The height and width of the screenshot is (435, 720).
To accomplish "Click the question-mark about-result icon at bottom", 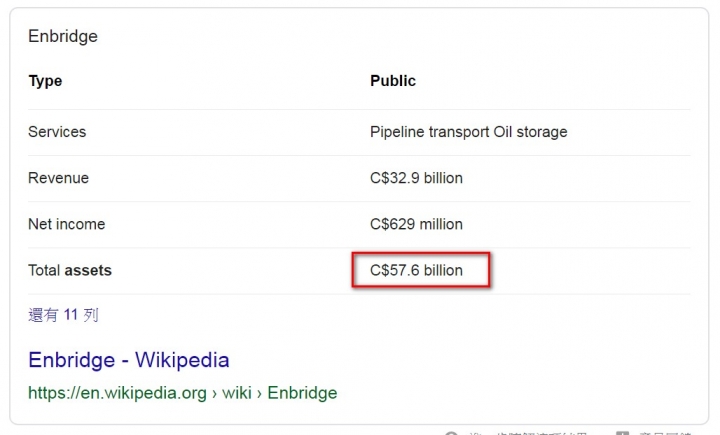I will [x=451, y=433].
